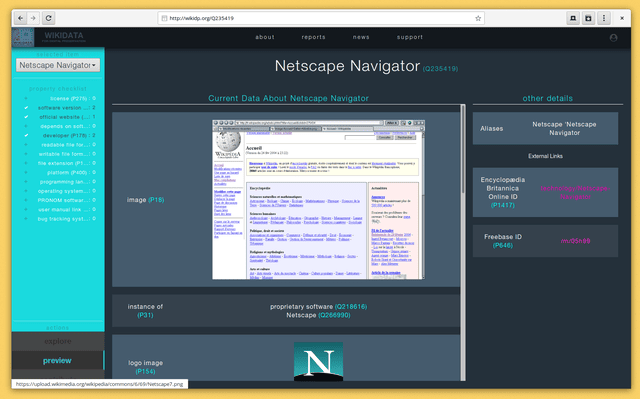Click the plus icon beside bug tracking system
This screenshot has width=640, height=399.
click(x=26, y=219)
